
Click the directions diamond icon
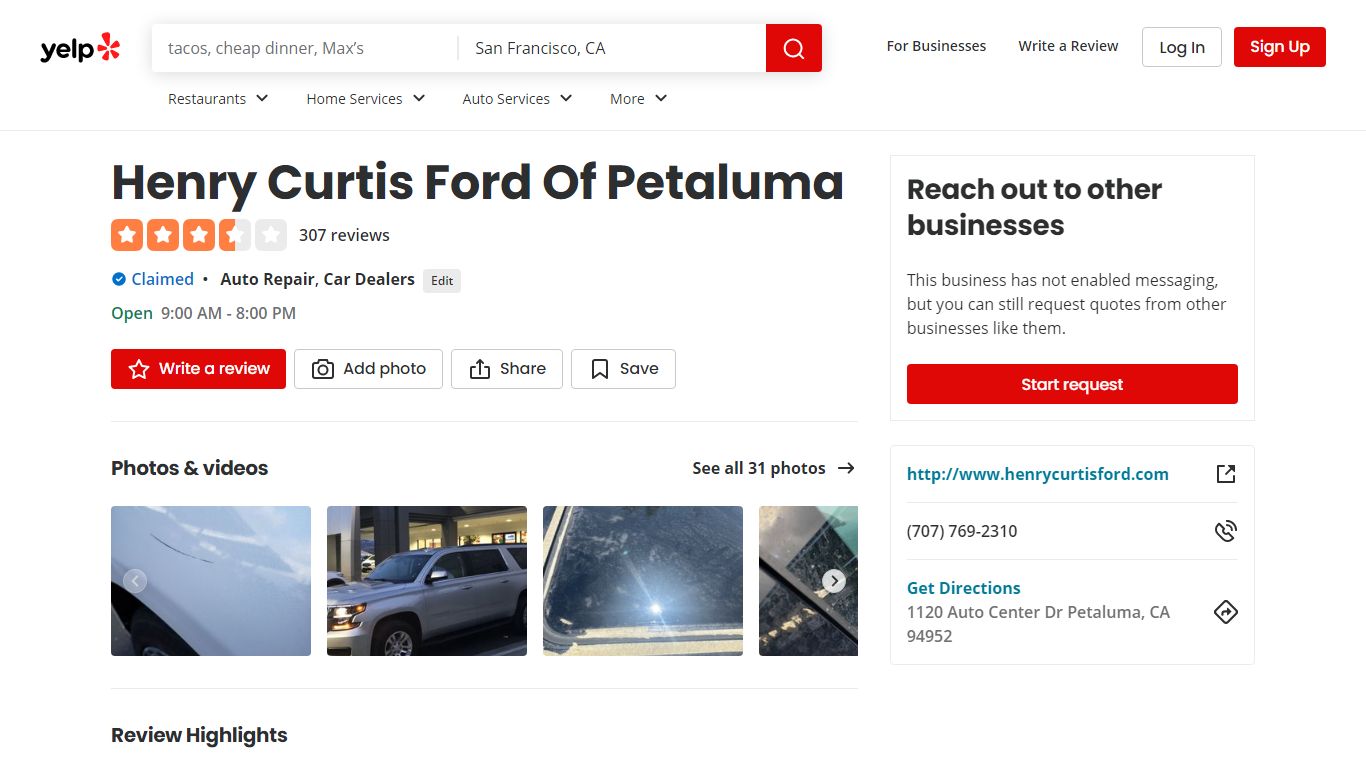click(1226, 612)
